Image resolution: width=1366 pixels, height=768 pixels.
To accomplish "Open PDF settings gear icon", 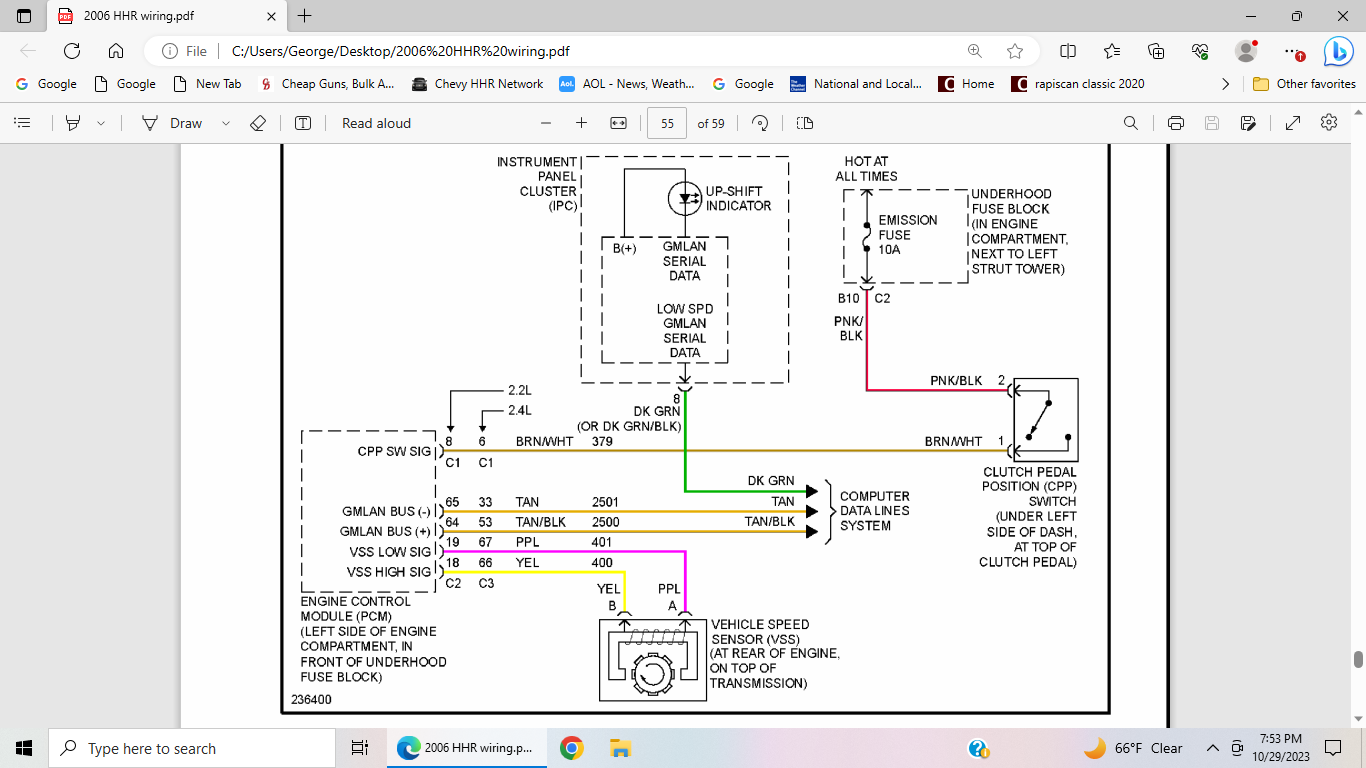I will 1328,123.
